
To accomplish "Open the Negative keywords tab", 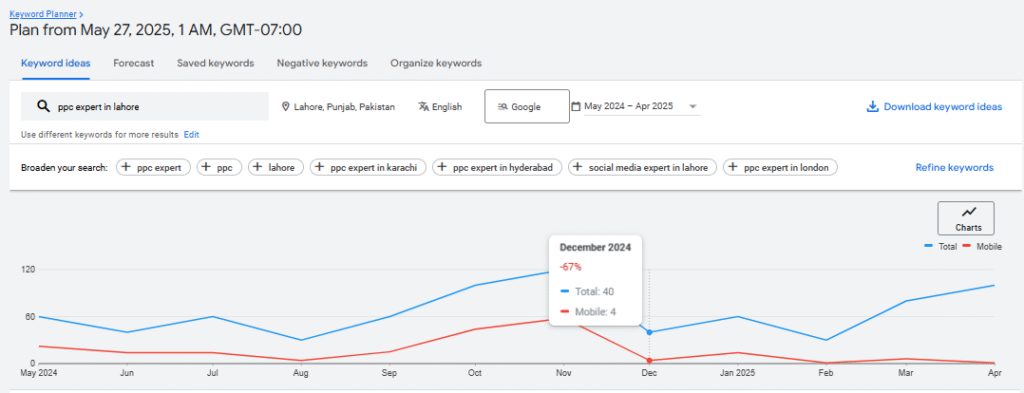I will pos(322,63).
